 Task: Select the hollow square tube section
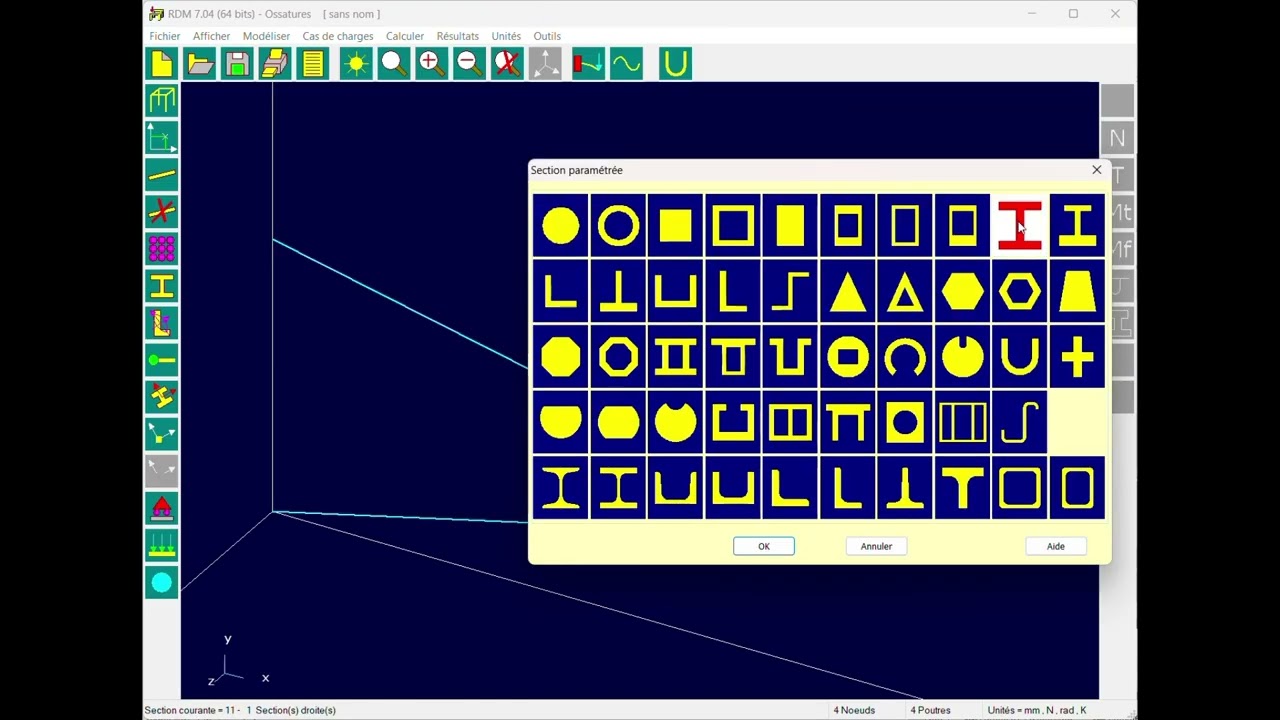(733, 226)
